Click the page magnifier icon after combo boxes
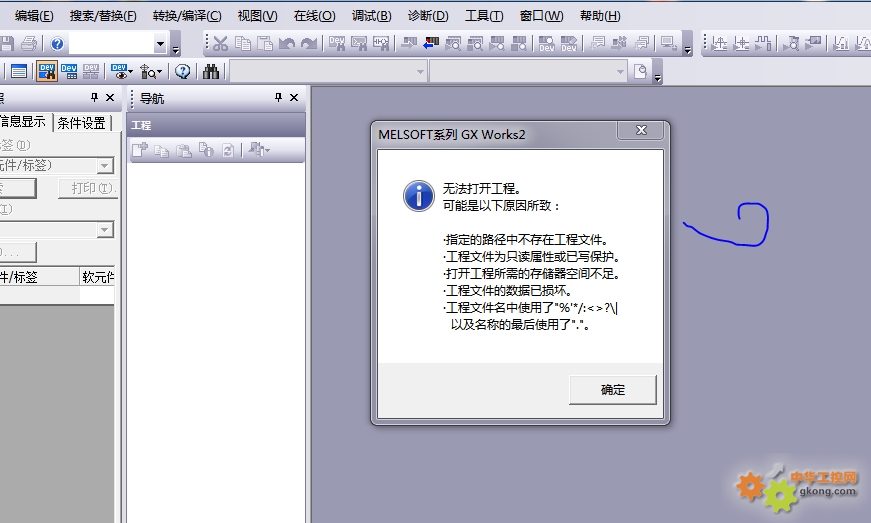This screenshot has width=871, height=523. point(640,71)
